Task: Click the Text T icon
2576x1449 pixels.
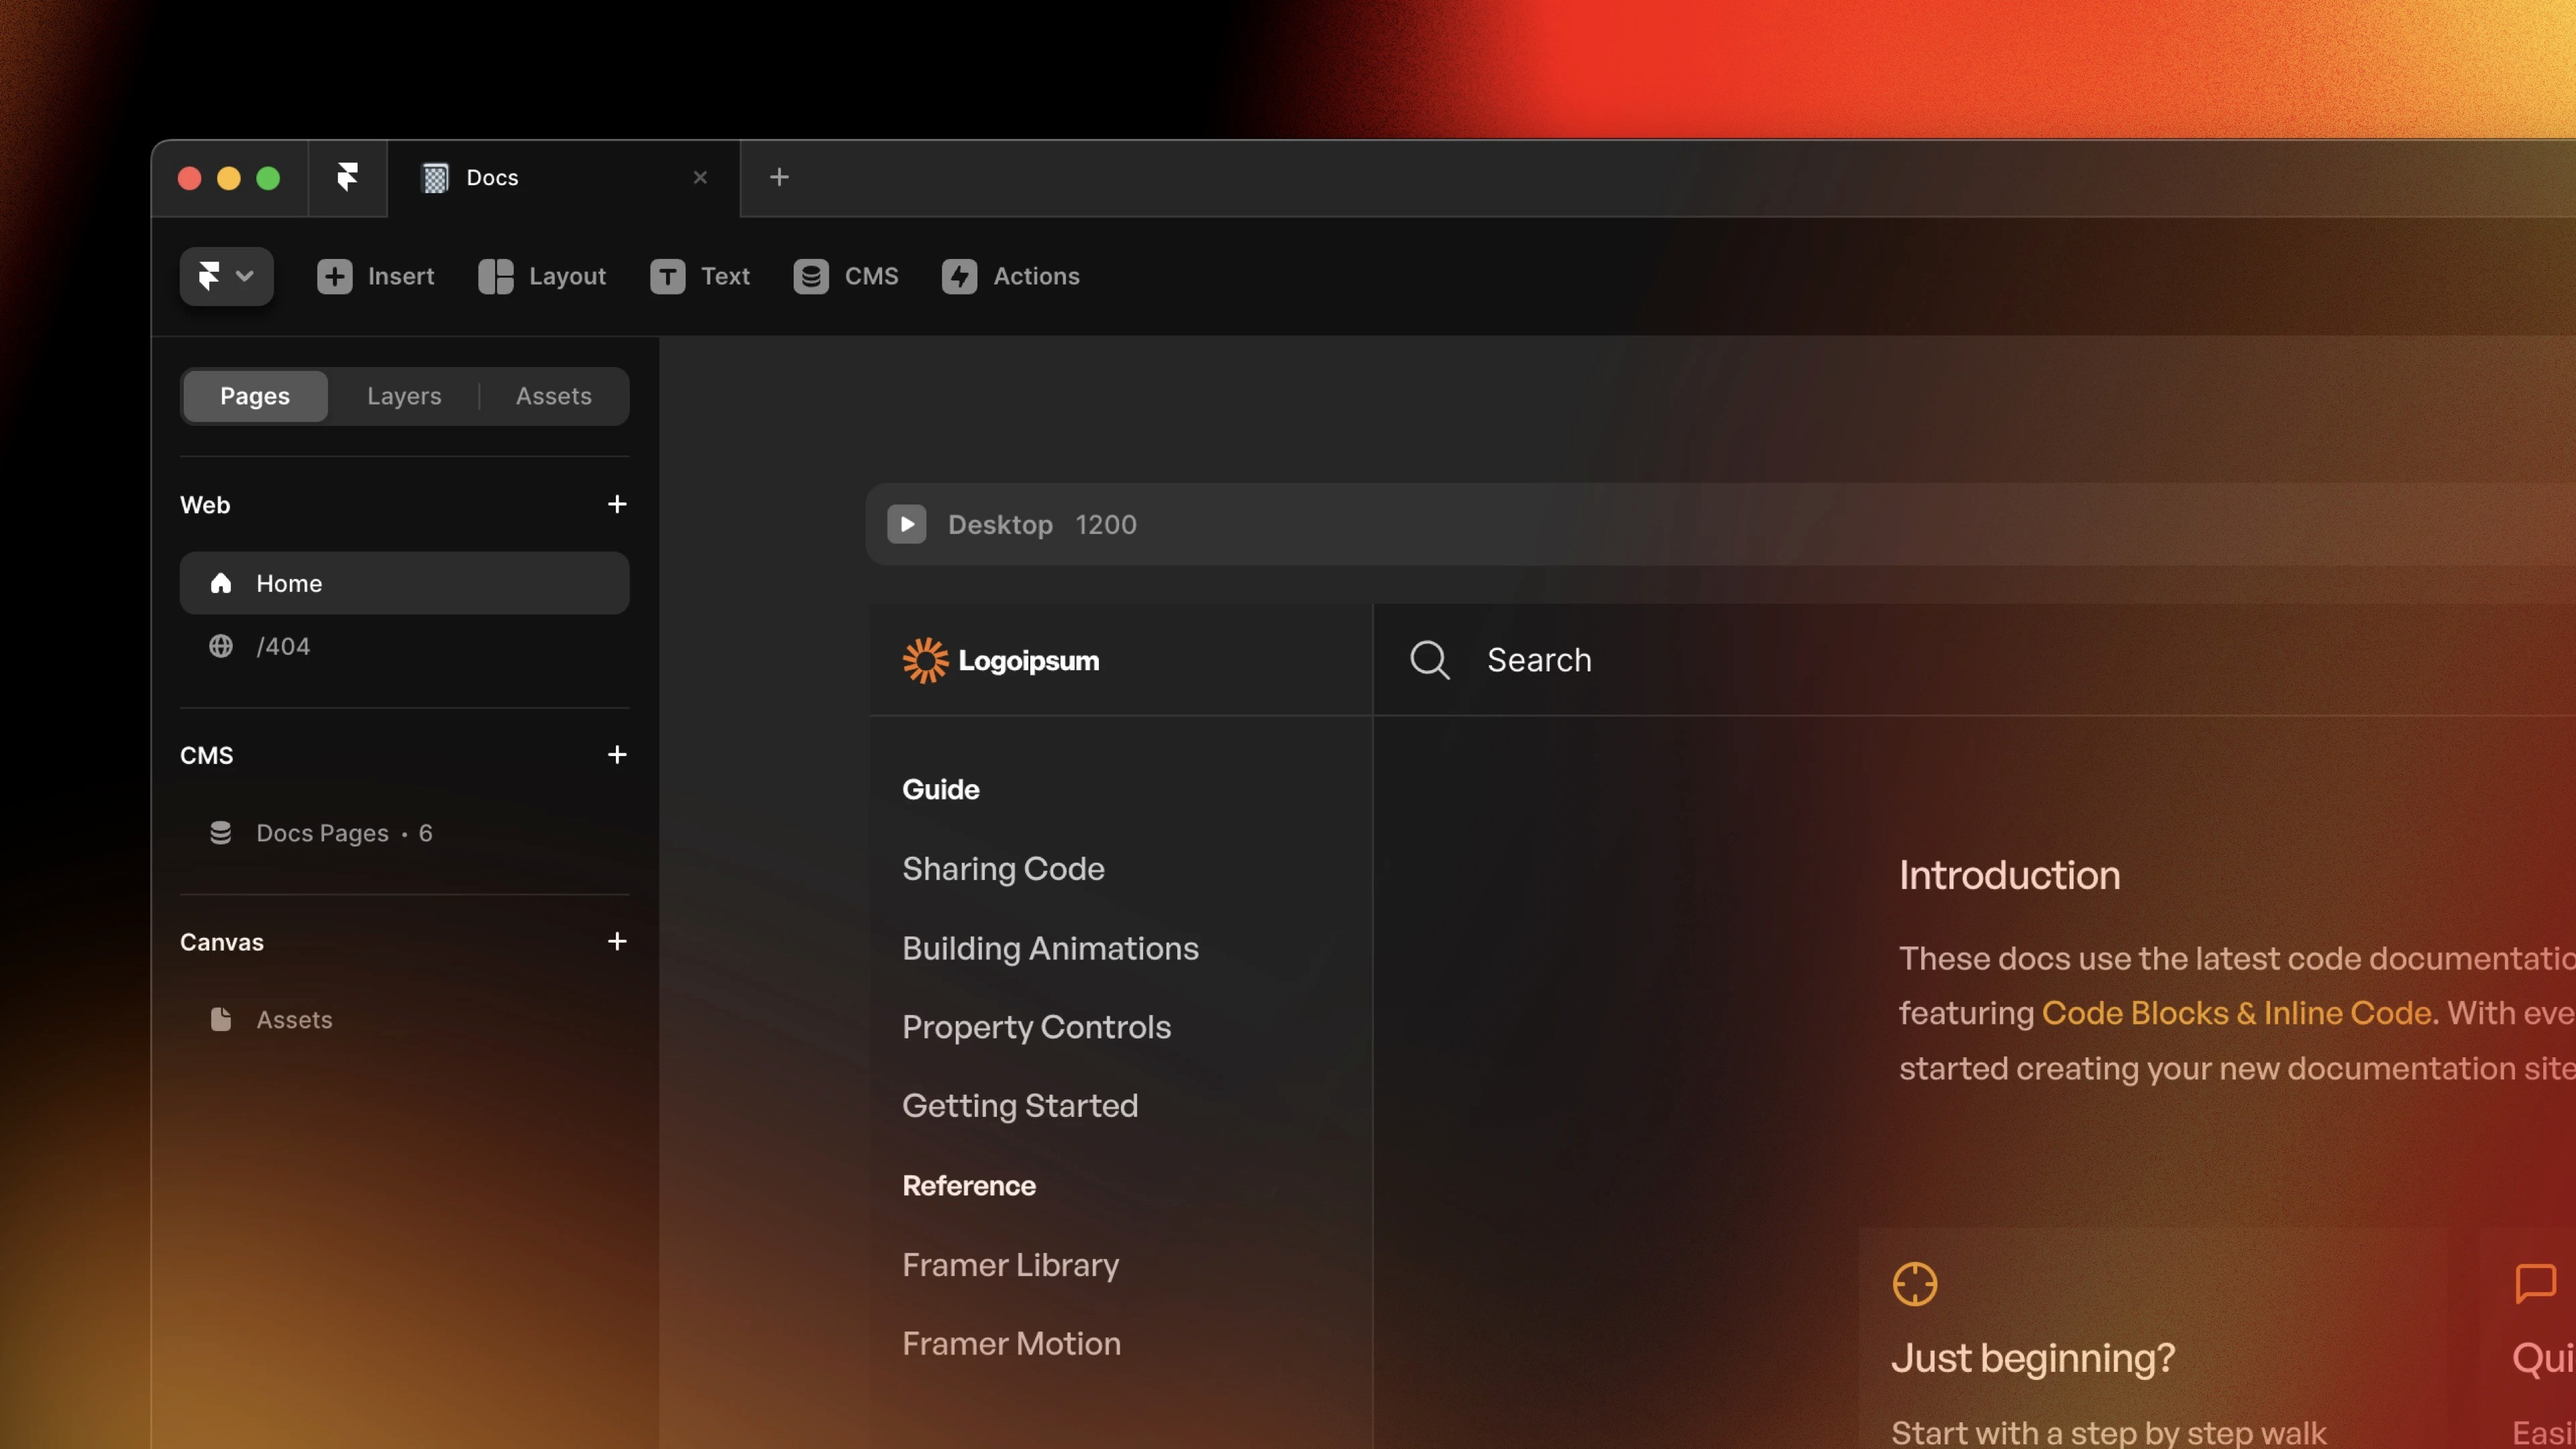Action: pos(667,276)
